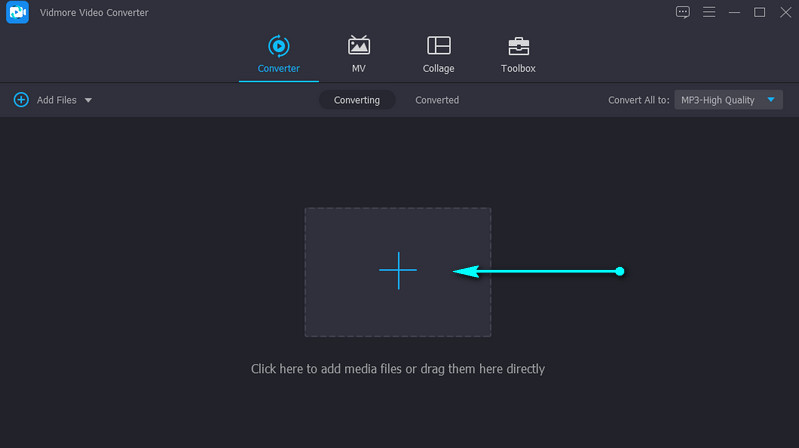Open the MP3-High Quality format dropdown
Image resolution: width=799 pixels, height=448 pixels.
coord(729,100)
